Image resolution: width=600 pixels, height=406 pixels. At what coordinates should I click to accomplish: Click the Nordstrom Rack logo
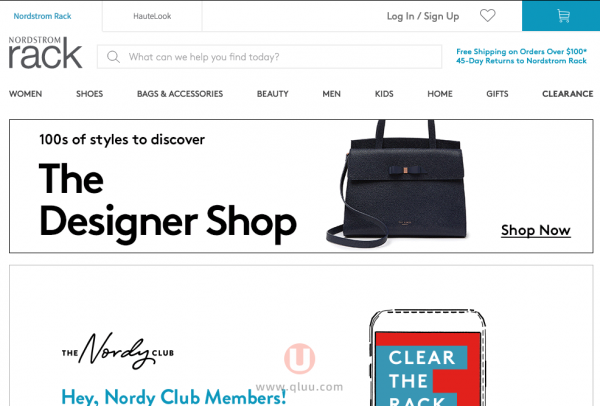click(x=45, y=52)
